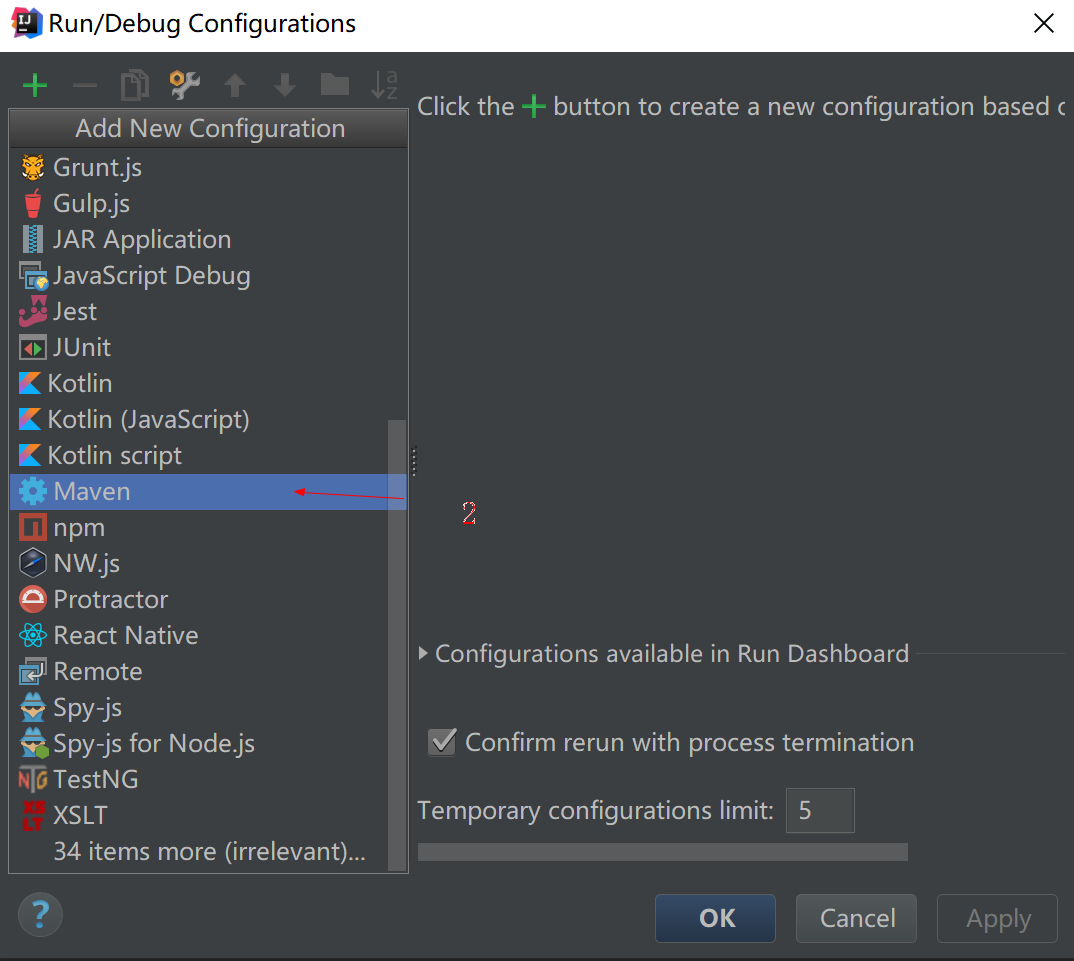The height and width of the screenshot is (961, 1074).
Task: Select the Protractor icon
Action: pyautogui.click(x=32, y=599)
